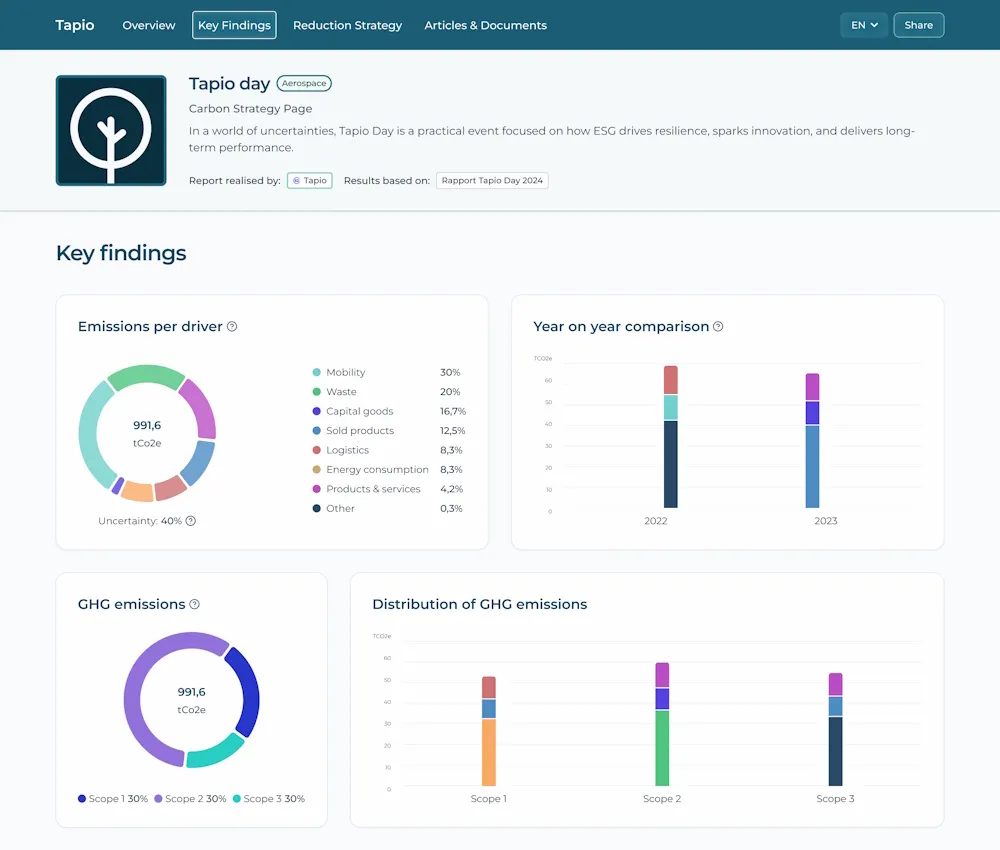Click the Tapio day tree logo image
This screenshot has height=850, width=1000.
(111, 130)
